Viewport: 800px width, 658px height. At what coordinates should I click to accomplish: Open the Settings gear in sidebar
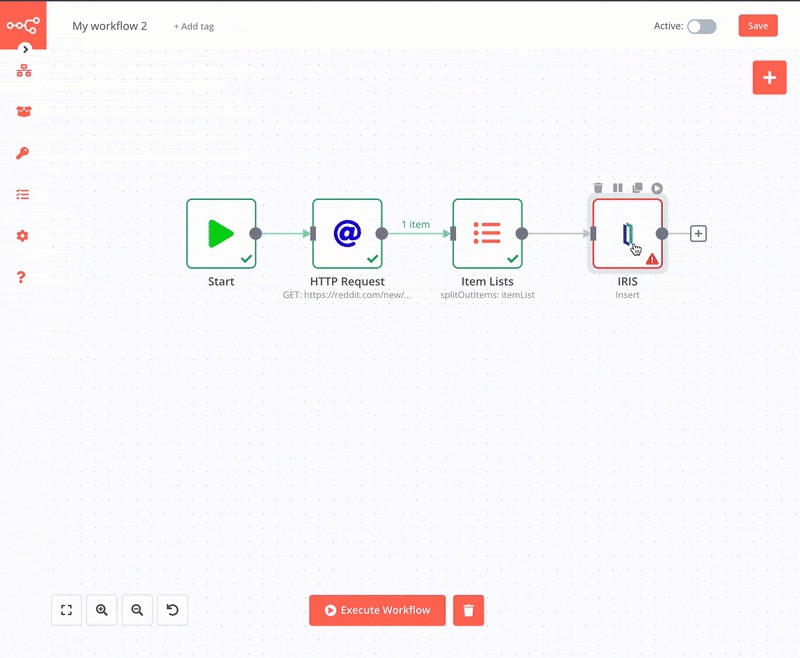23,236
